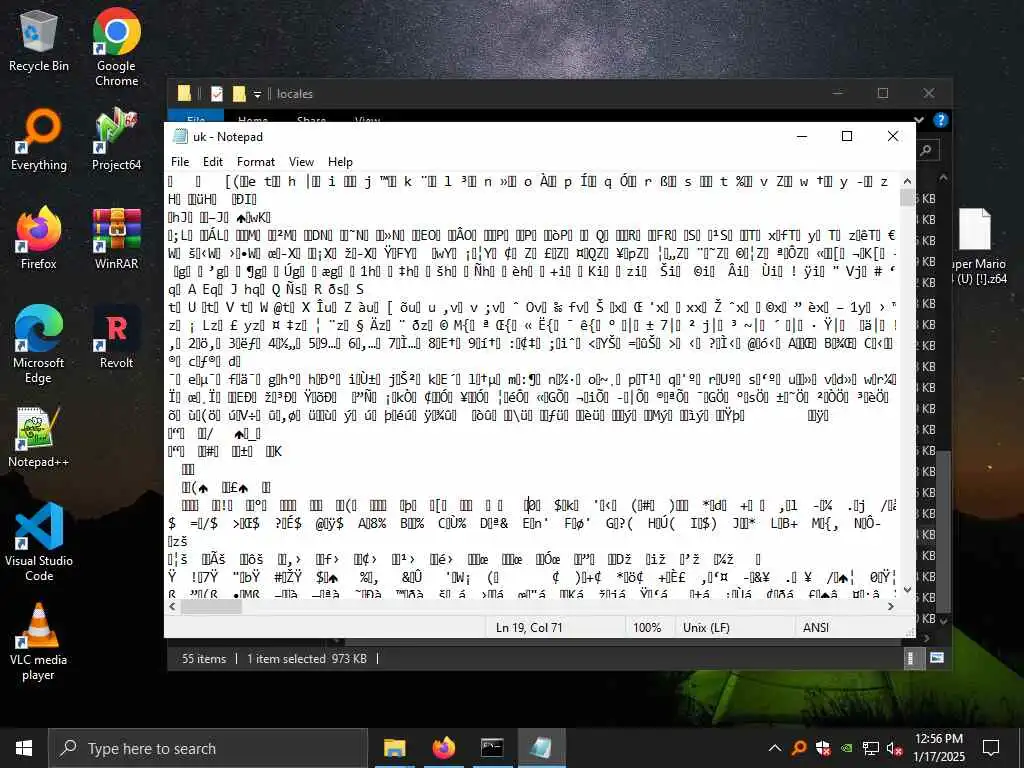Image resolution: width=1024 pixels, height=768 pixels.
Task: Open the Firefox desktop shortcut
Action: [x=39, y=238]
